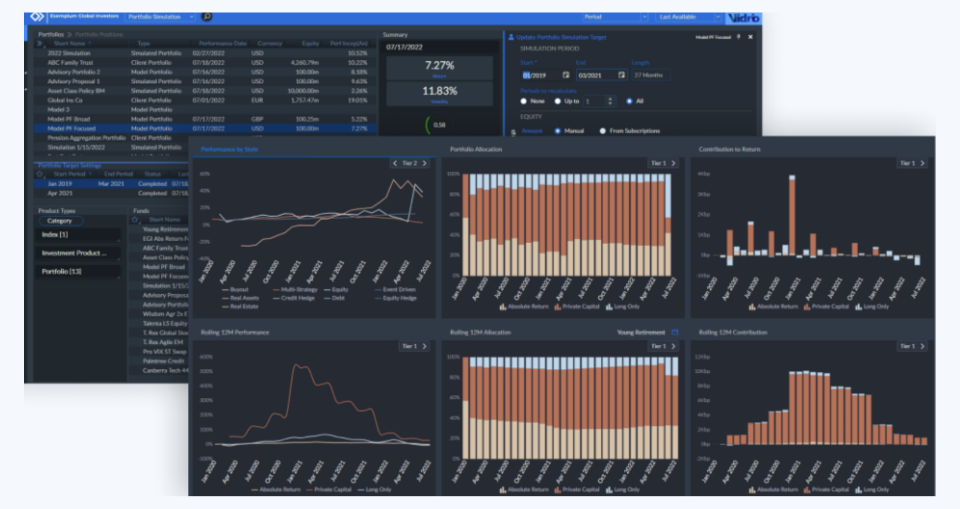Open the Portfolios breadcrumb
This screenshot has height=509, width=960.
coord(51,34)
